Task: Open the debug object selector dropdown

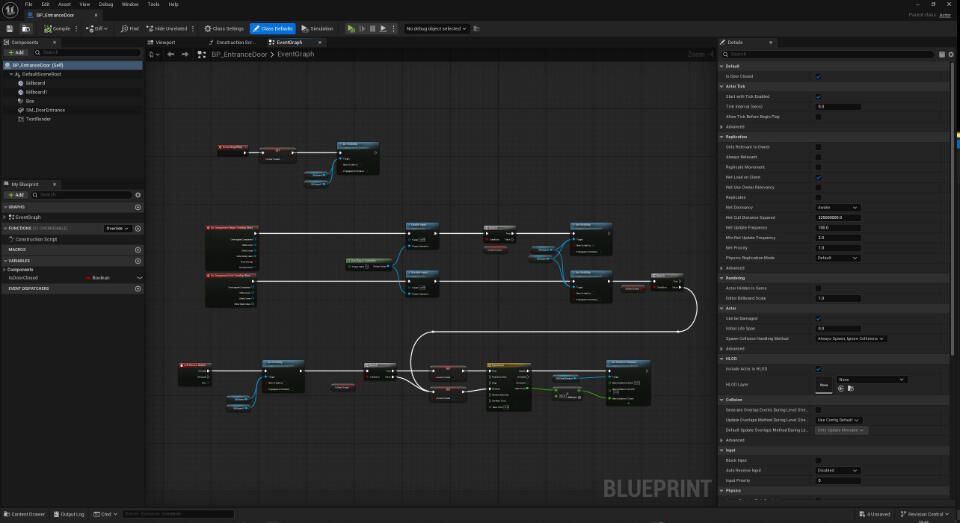Action: [437, 29]
